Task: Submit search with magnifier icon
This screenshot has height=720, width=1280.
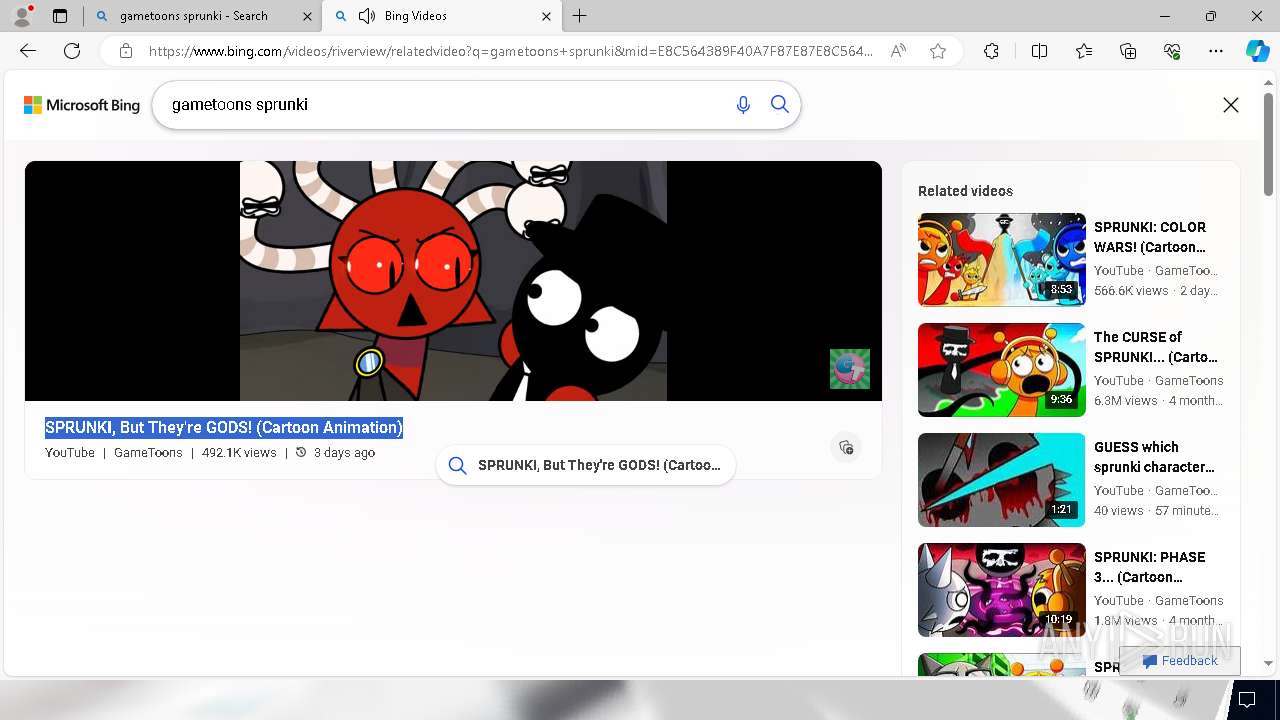Action: (780, 105)
